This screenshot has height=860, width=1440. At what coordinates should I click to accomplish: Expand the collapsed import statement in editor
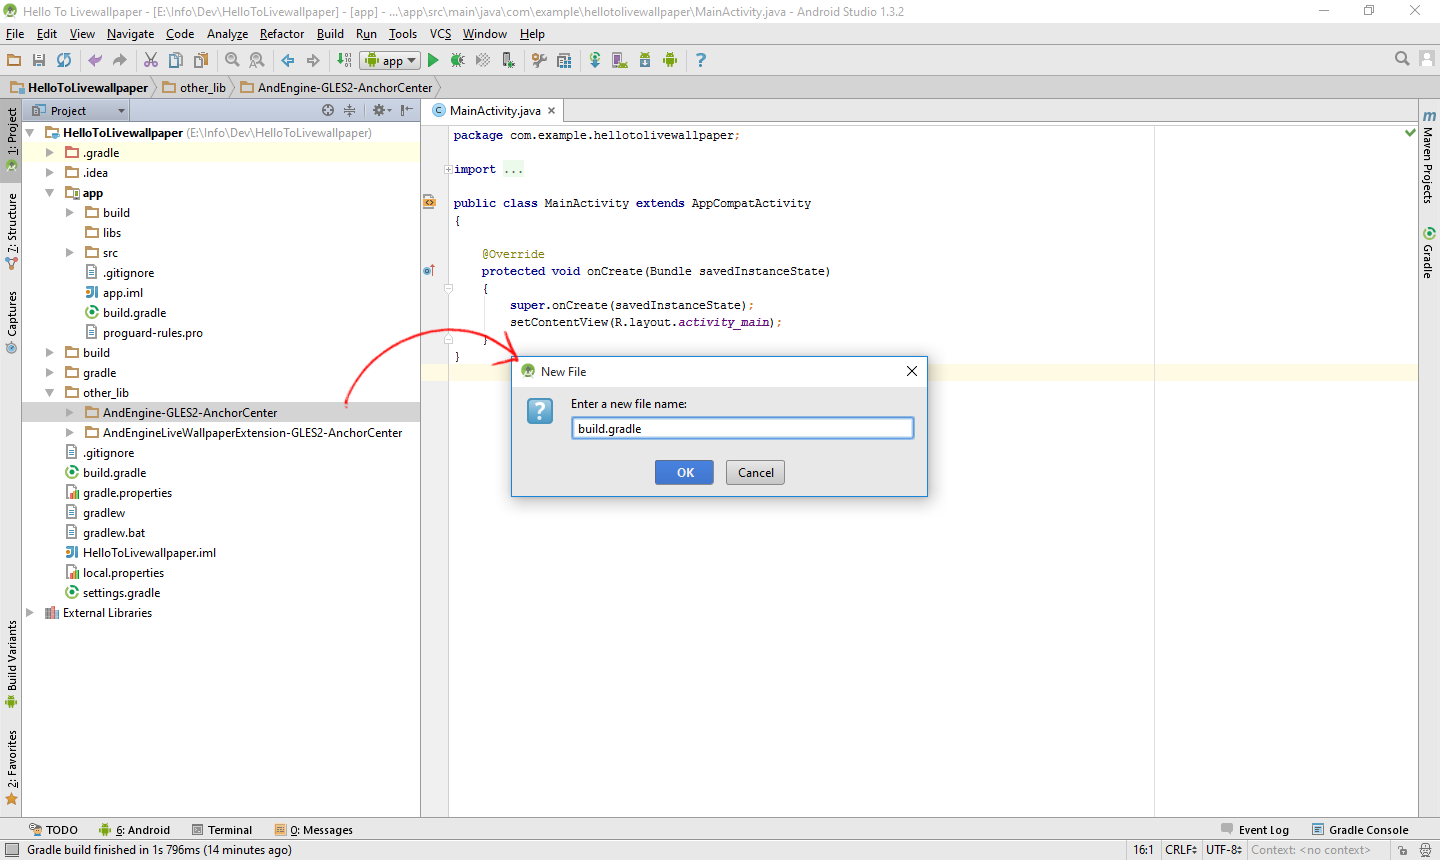pyautogui.click(x=448, y=169)
